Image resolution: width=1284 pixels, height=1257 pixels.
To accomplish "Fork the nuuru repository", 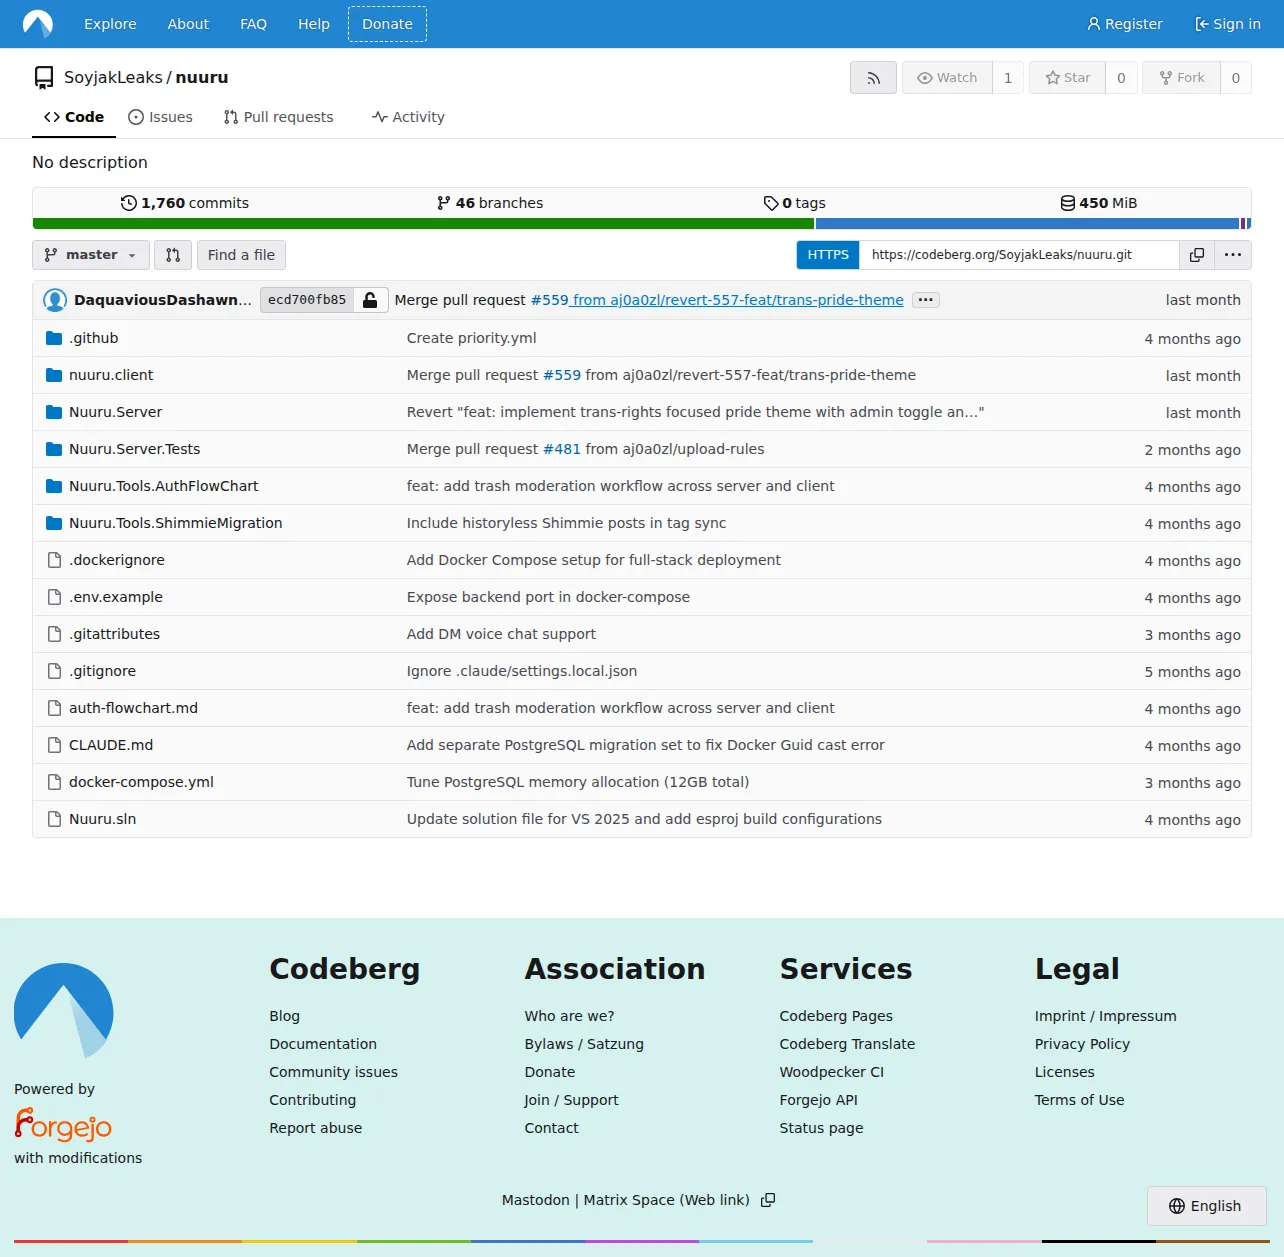I will tap(1182, 78).
